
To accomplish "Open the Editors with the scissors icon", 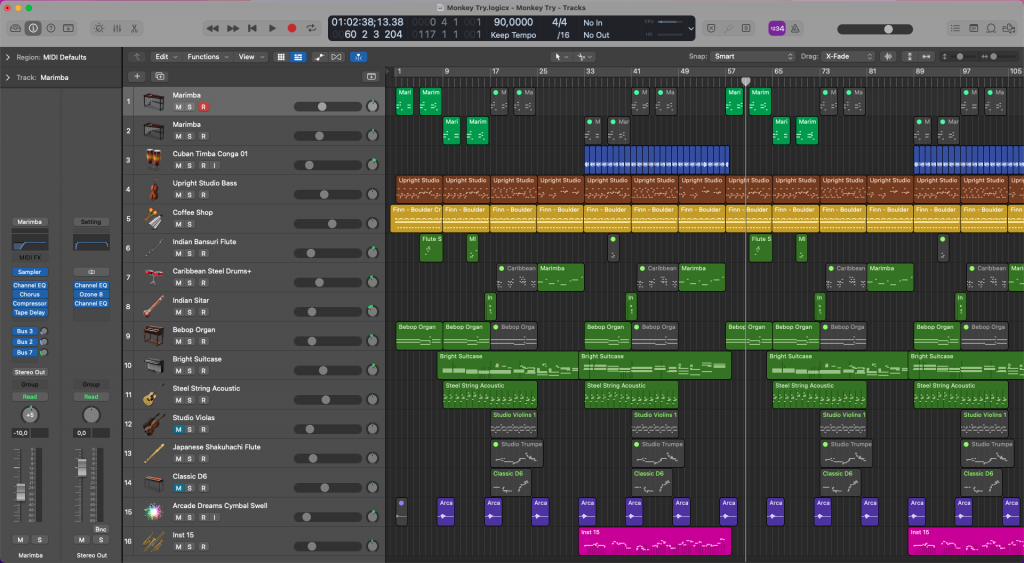I will [134, 28].
